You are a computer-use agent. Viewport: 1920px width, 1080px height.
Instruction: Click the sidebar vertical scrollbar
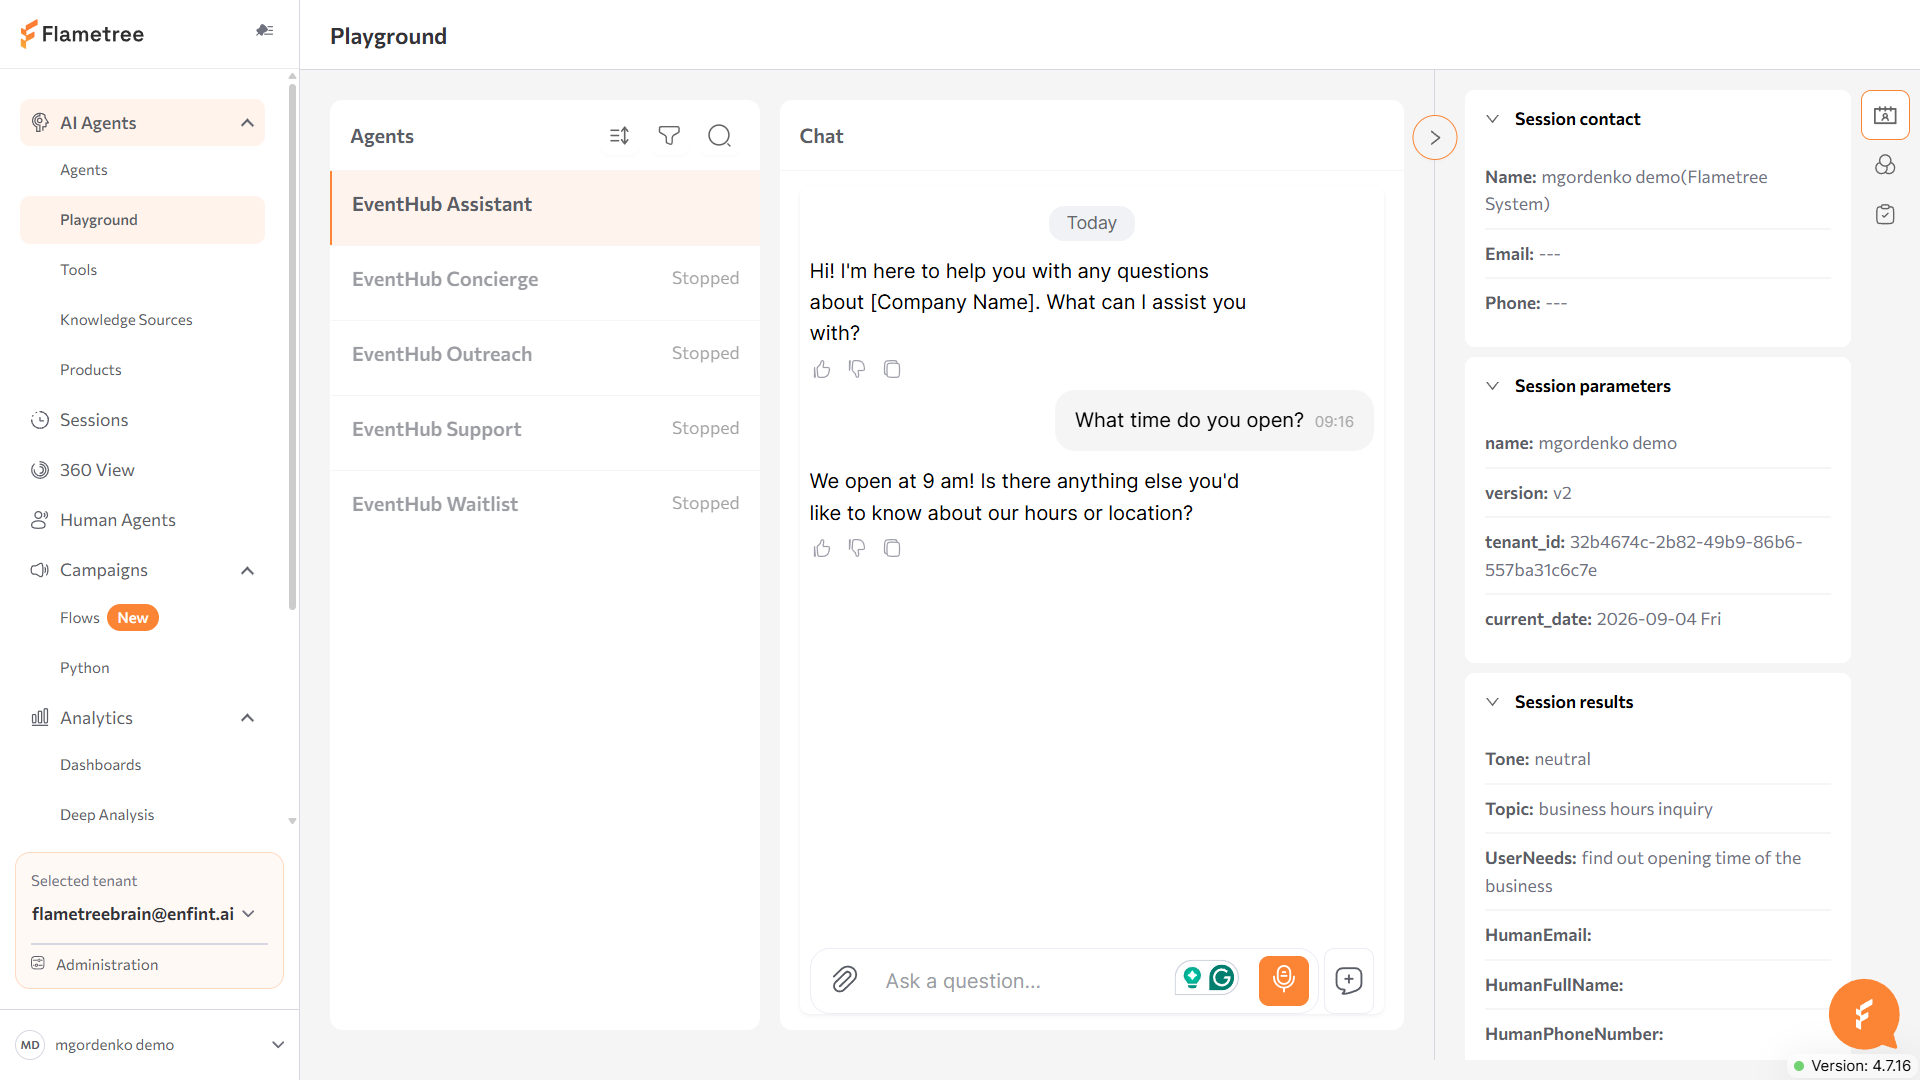point(292,345)
